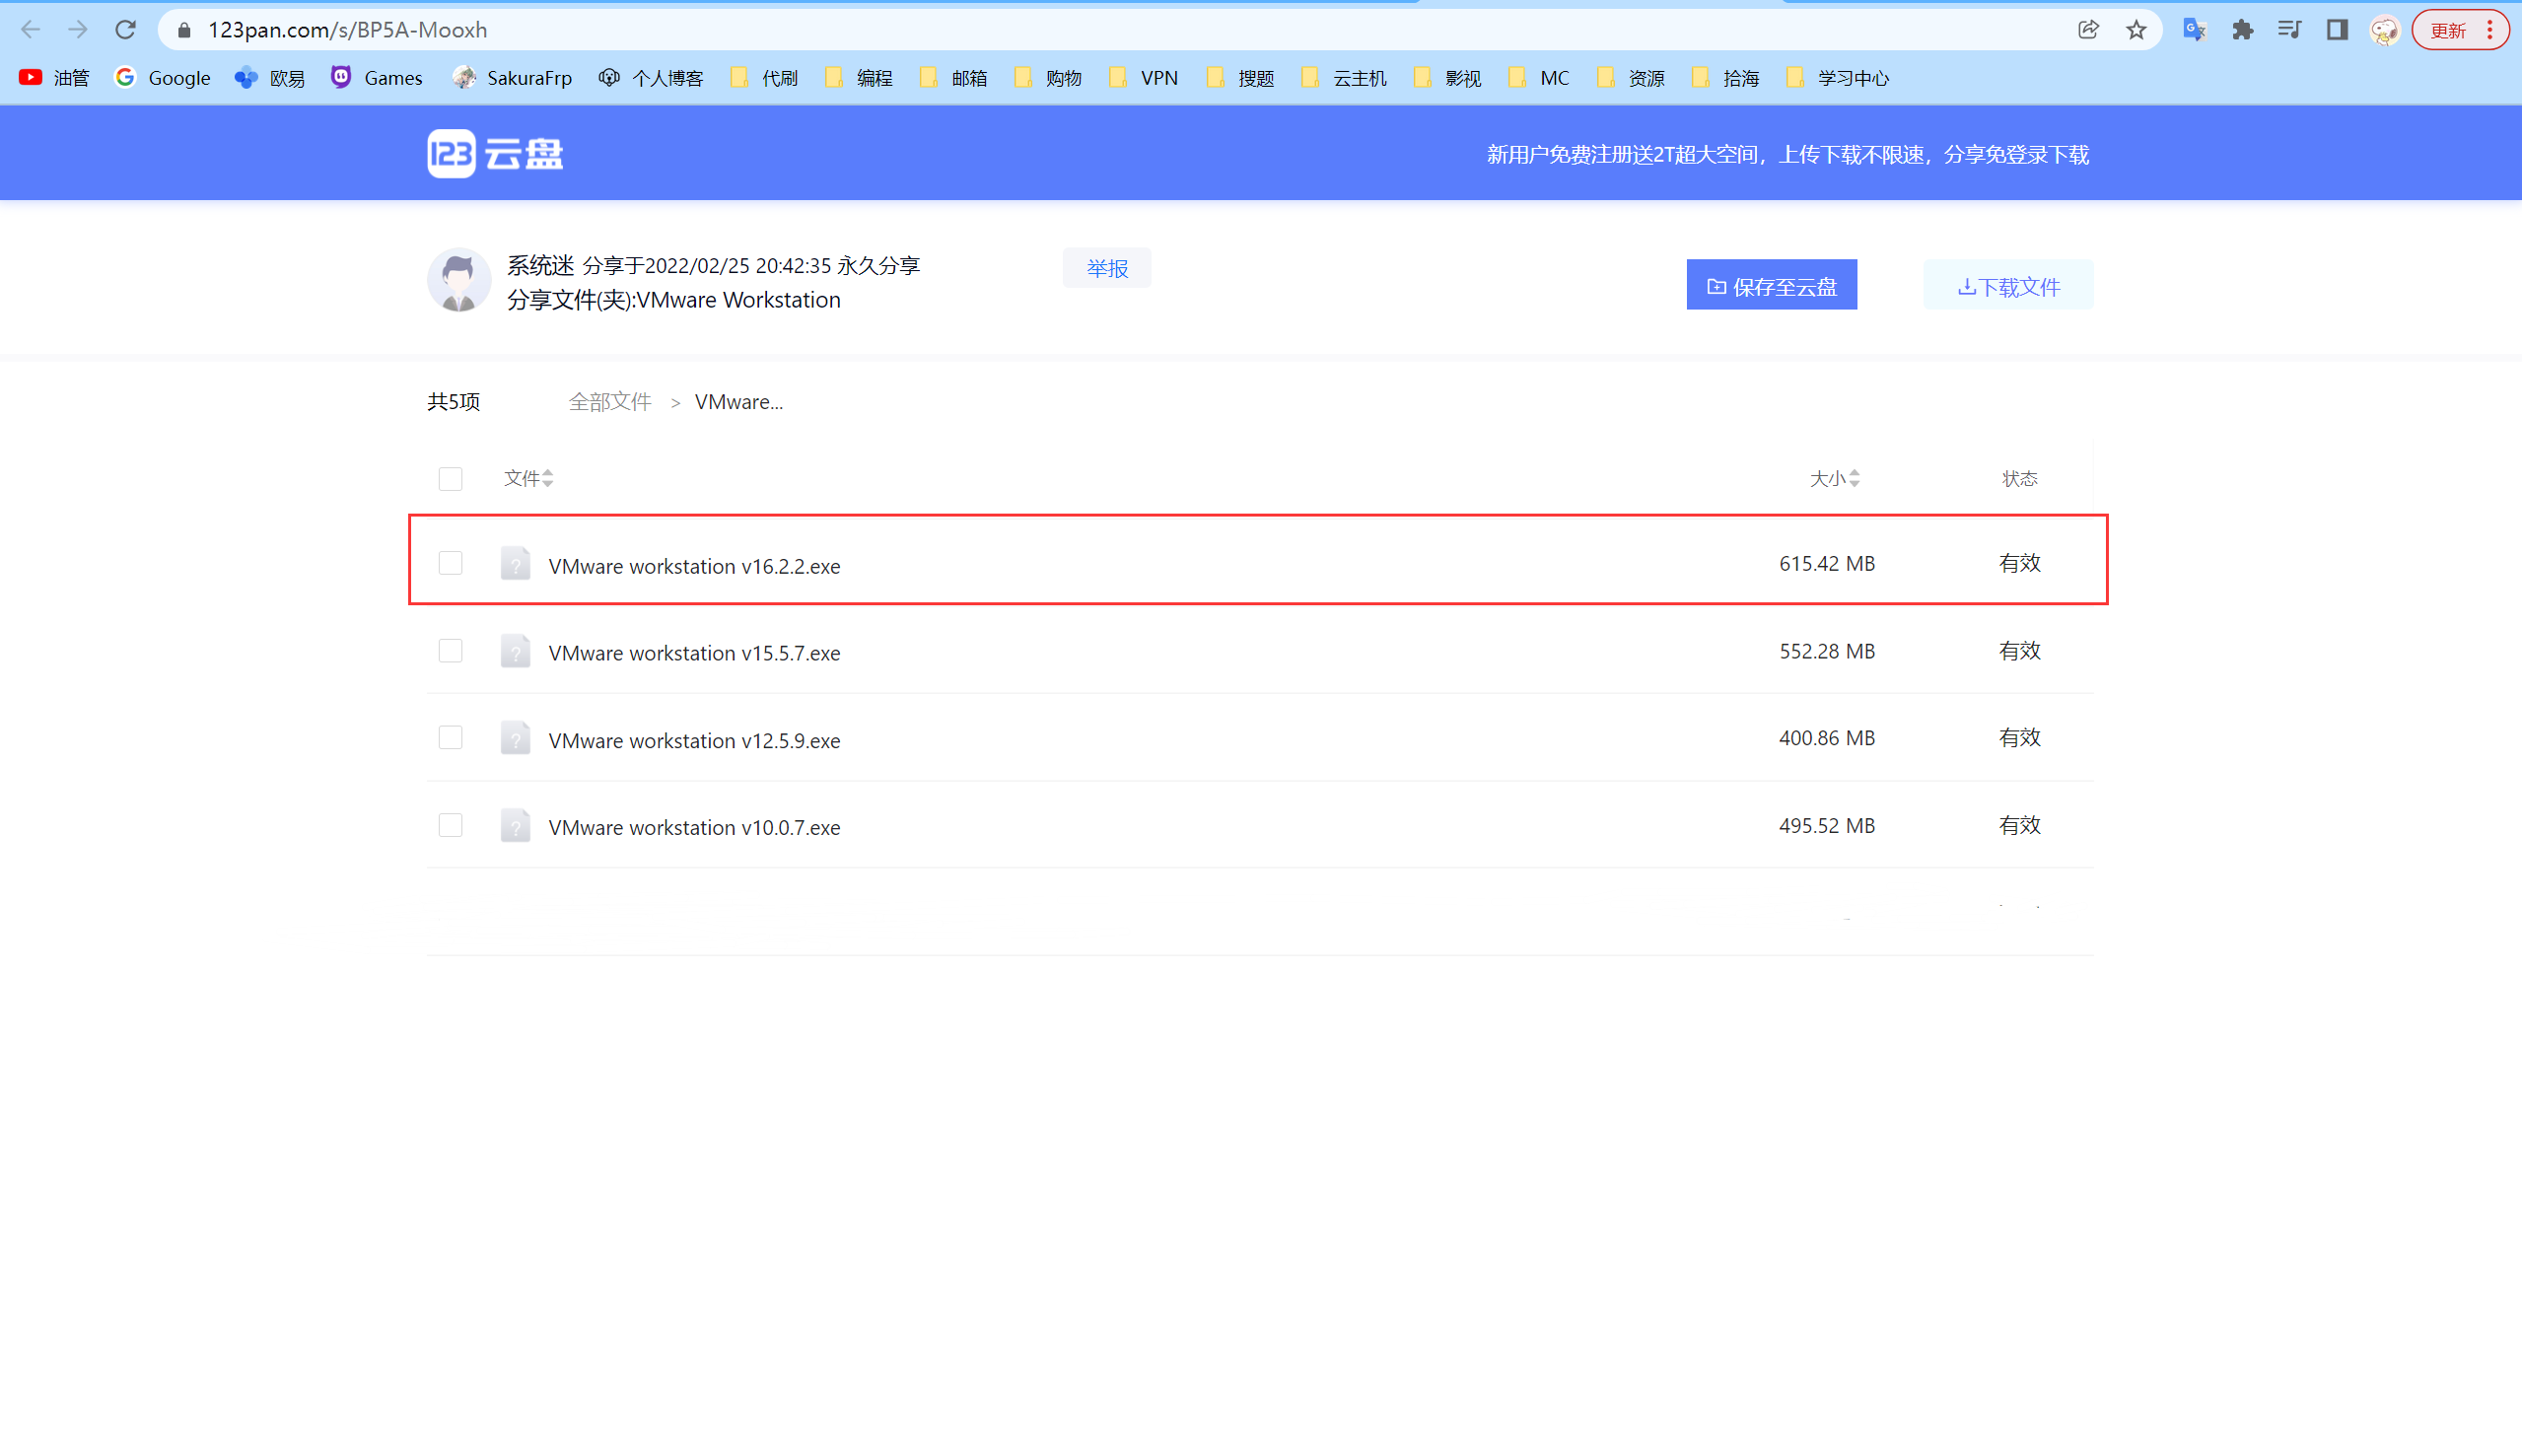Click file icon of VMware workstation v12.5.9.exe
2522x1456 pixels.
tap(515, 739)
